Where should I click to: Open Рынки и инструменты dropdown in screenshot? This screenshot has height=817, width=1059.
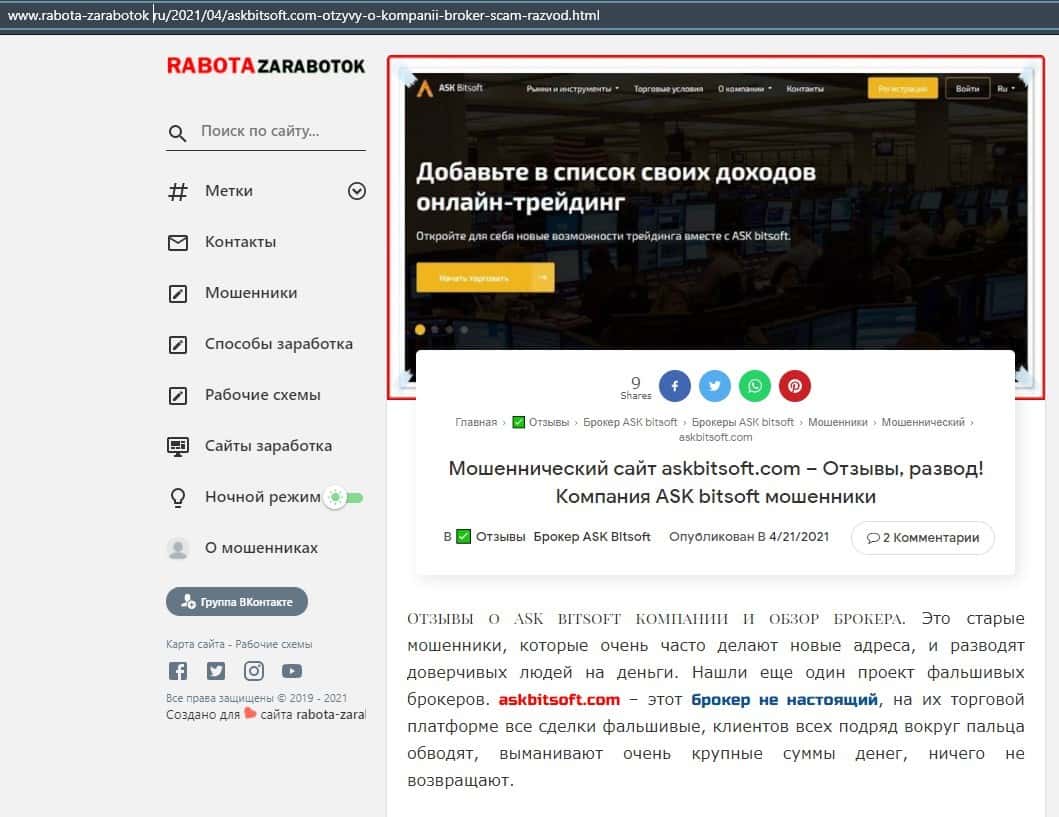(573, 88)
